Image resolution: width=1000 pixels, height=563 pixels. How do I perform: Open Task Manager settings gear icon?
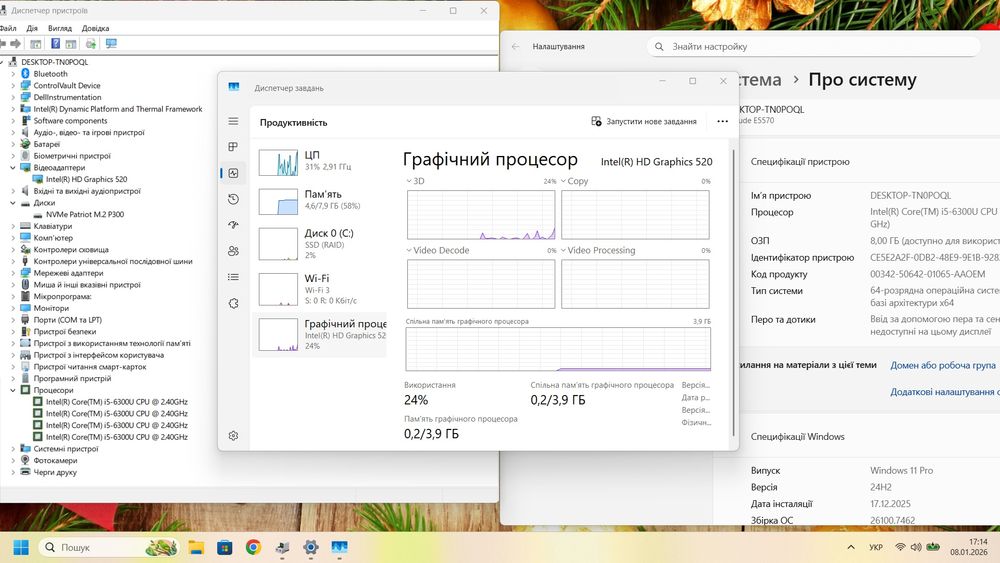(233, 435)
